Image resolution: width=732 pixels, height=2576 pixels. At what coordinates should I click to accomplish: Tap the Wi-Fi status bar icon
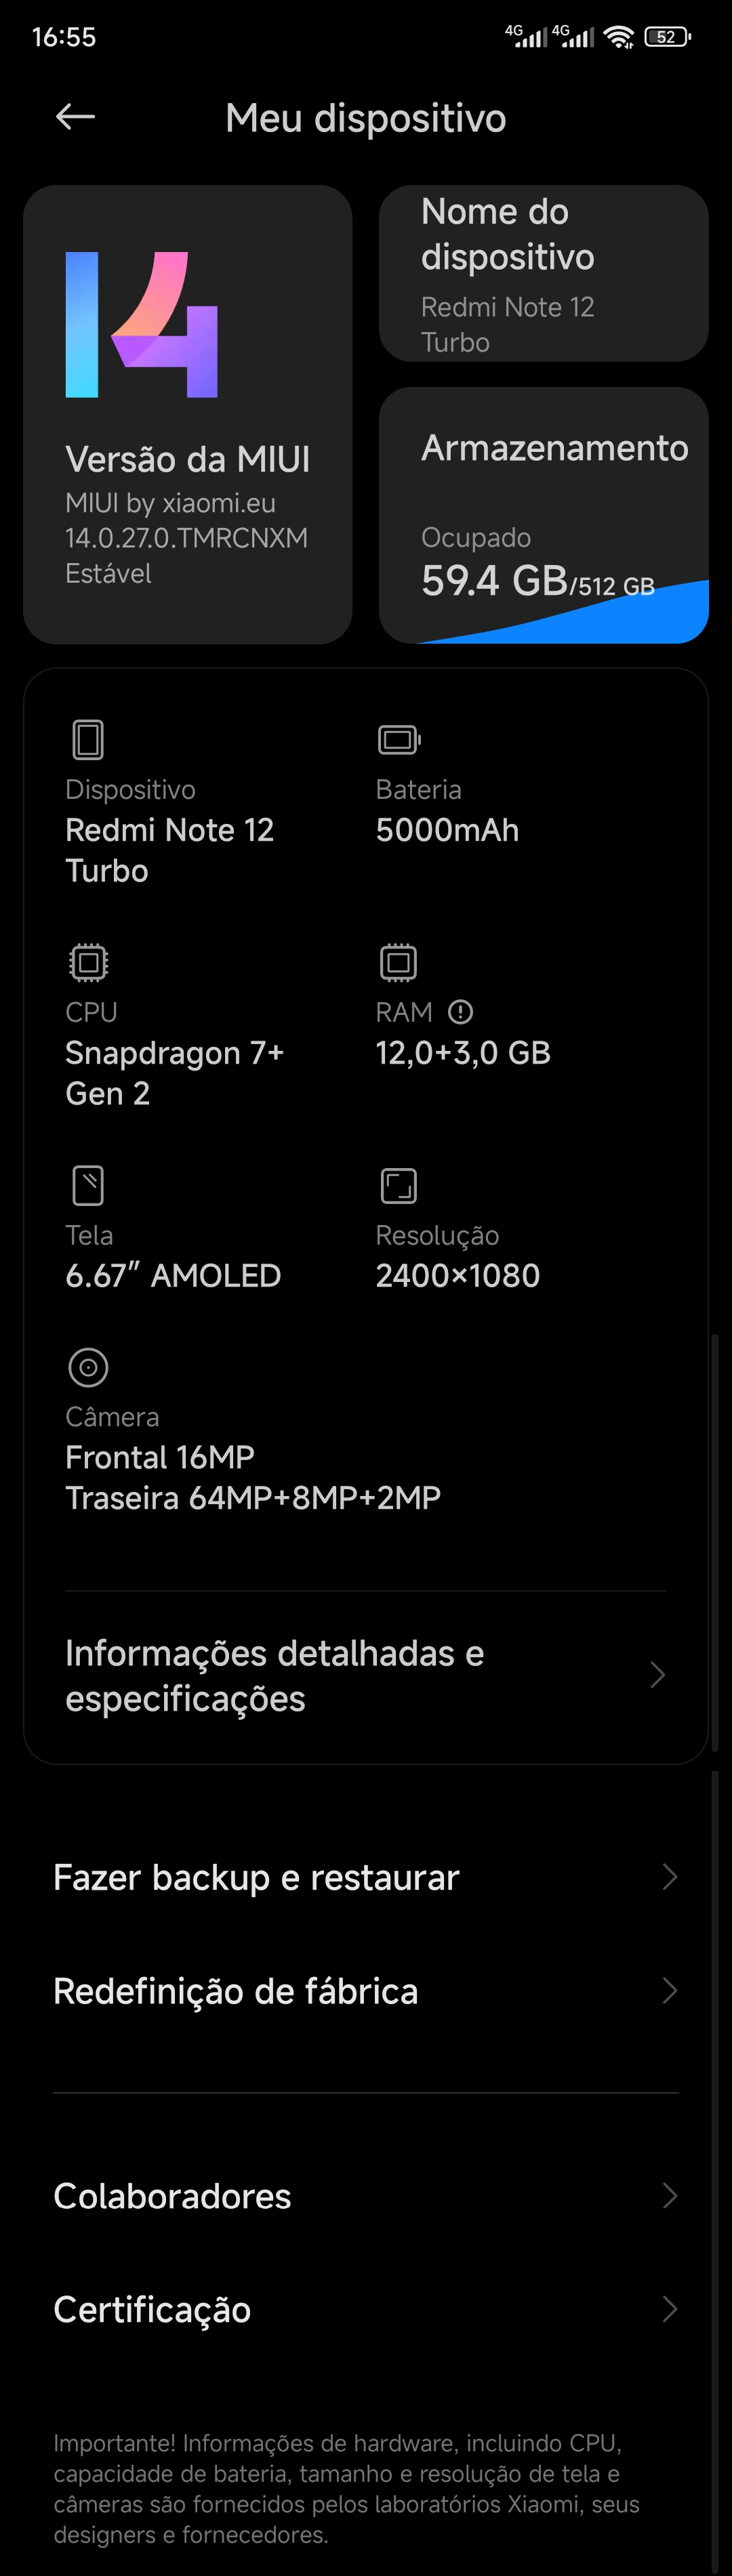[x=619, y=37]
